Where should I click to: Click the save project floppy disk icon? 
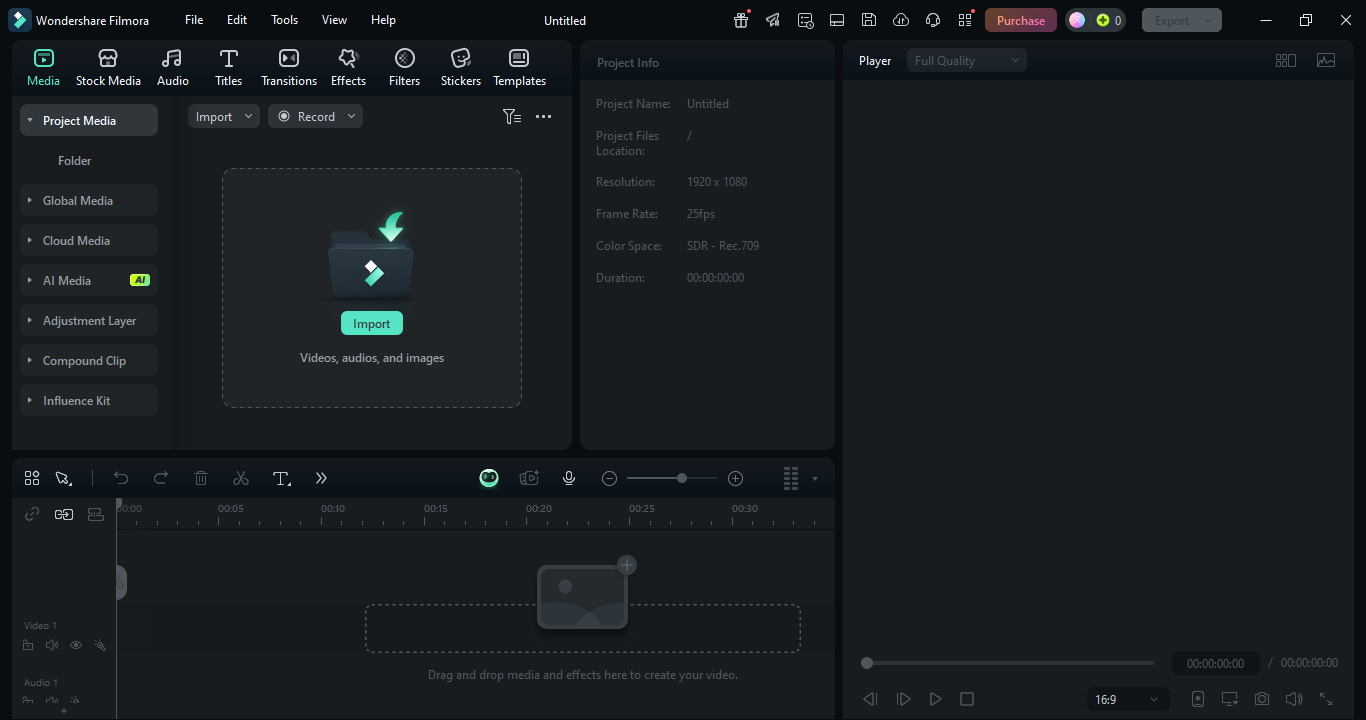coord(869,19)
